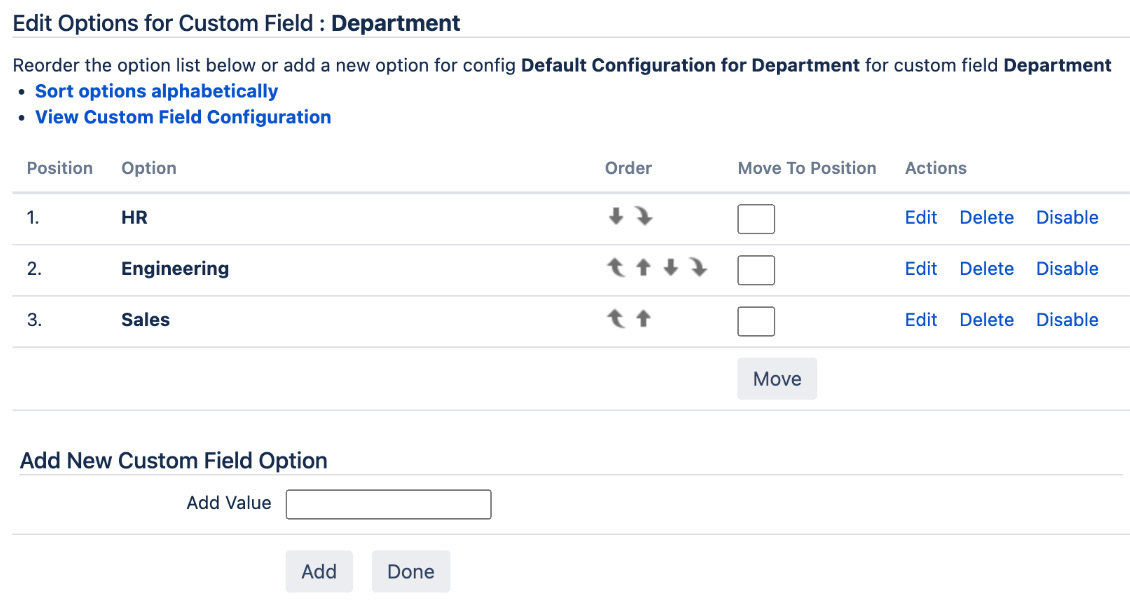Sort options alphabetically
The height and width of the screenshot is (603, 1130).
[156, 91]
